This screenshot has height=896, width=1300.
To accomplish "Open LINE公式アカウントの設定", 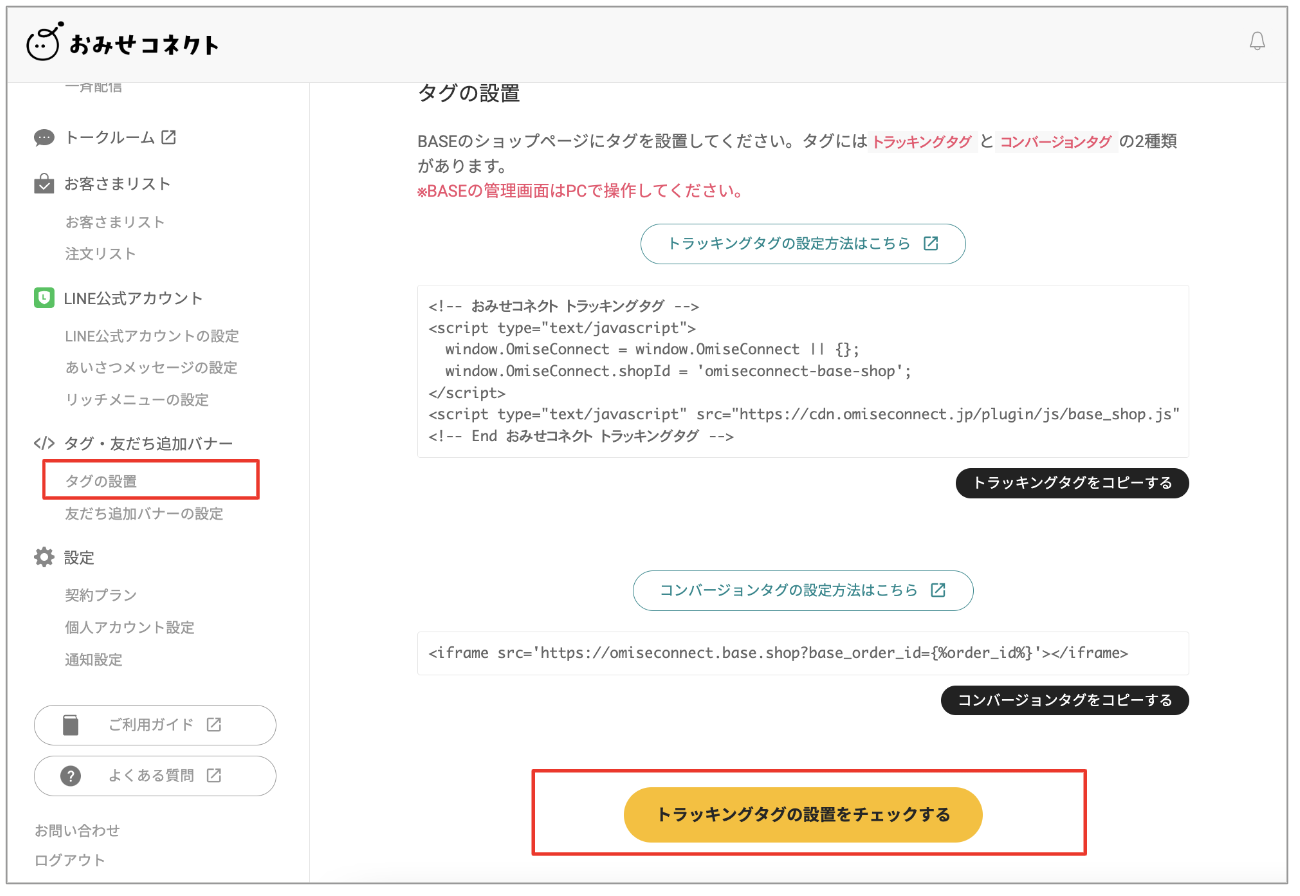I will pos(152,336).
